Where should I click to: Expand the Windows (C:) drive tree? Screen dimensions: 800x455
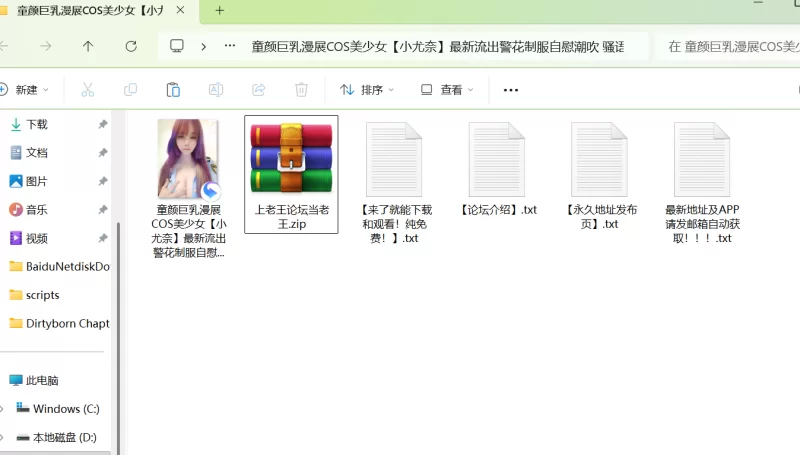tap(2, 409)
